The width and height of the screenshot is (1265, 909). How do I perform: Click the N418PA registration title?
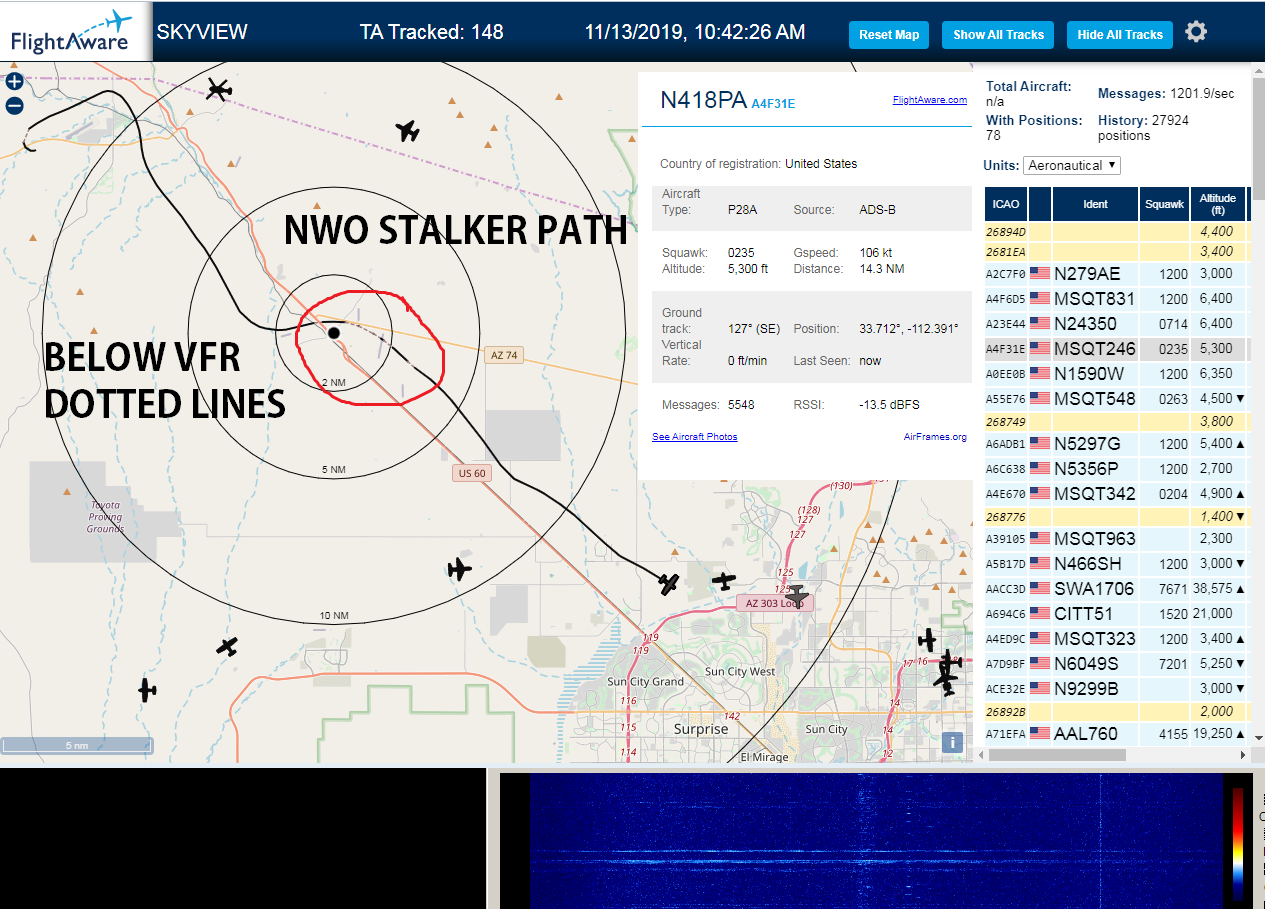tap(703, 100)
